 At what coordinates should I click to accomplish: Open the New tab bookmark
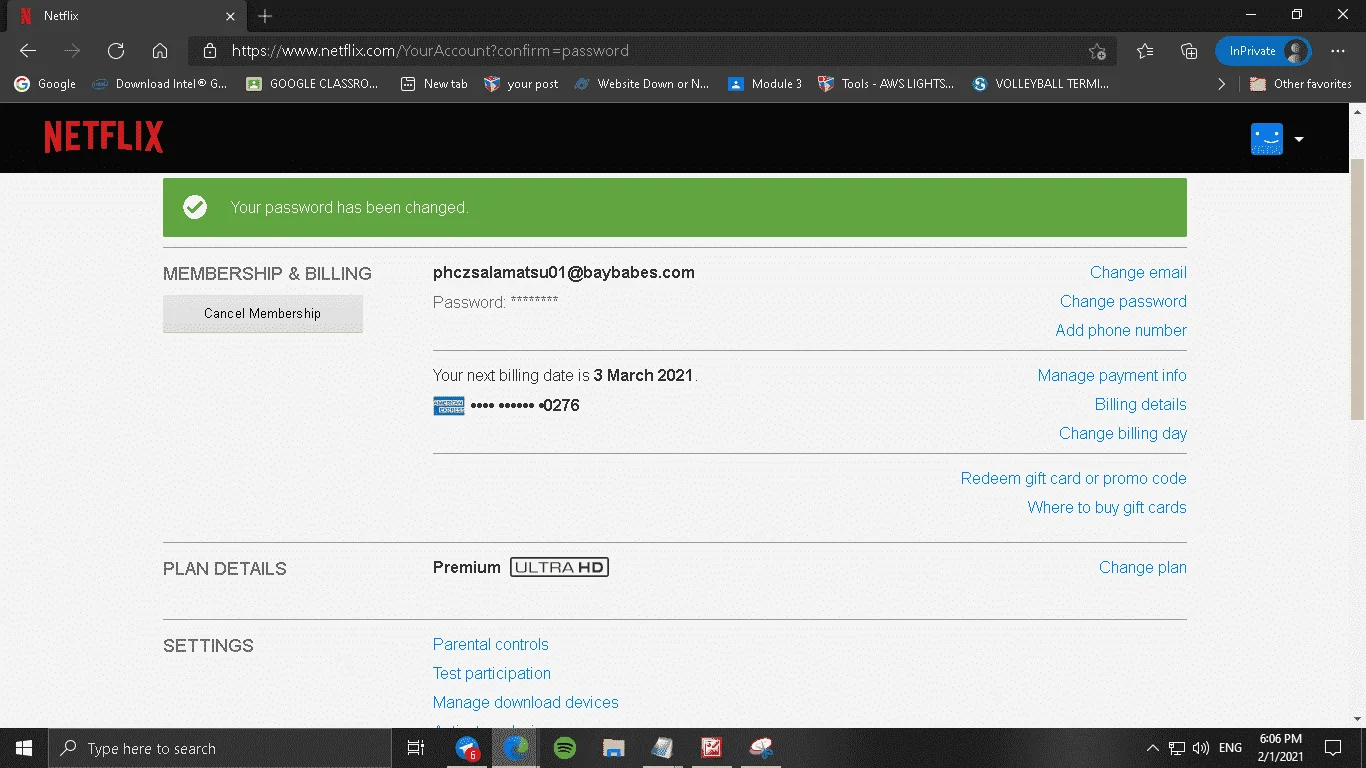click(434, 84)
